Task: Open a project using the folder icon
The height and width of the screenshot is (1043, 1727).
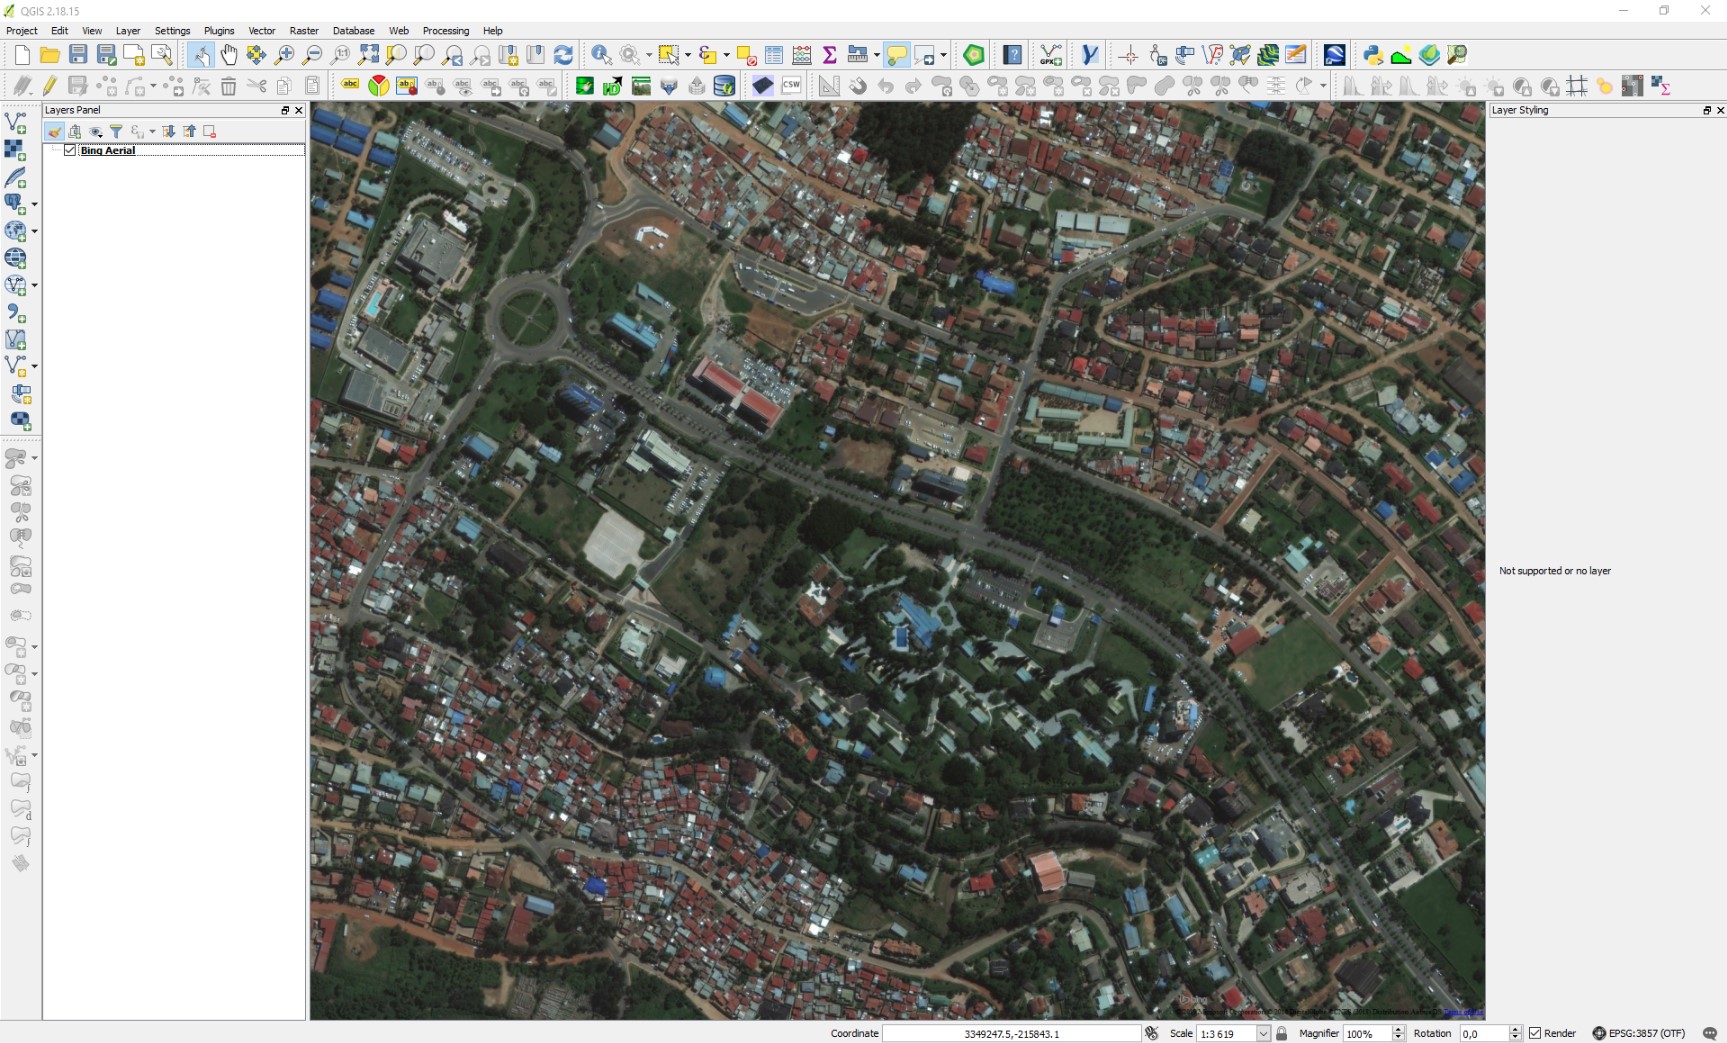Action: point(50,55)
